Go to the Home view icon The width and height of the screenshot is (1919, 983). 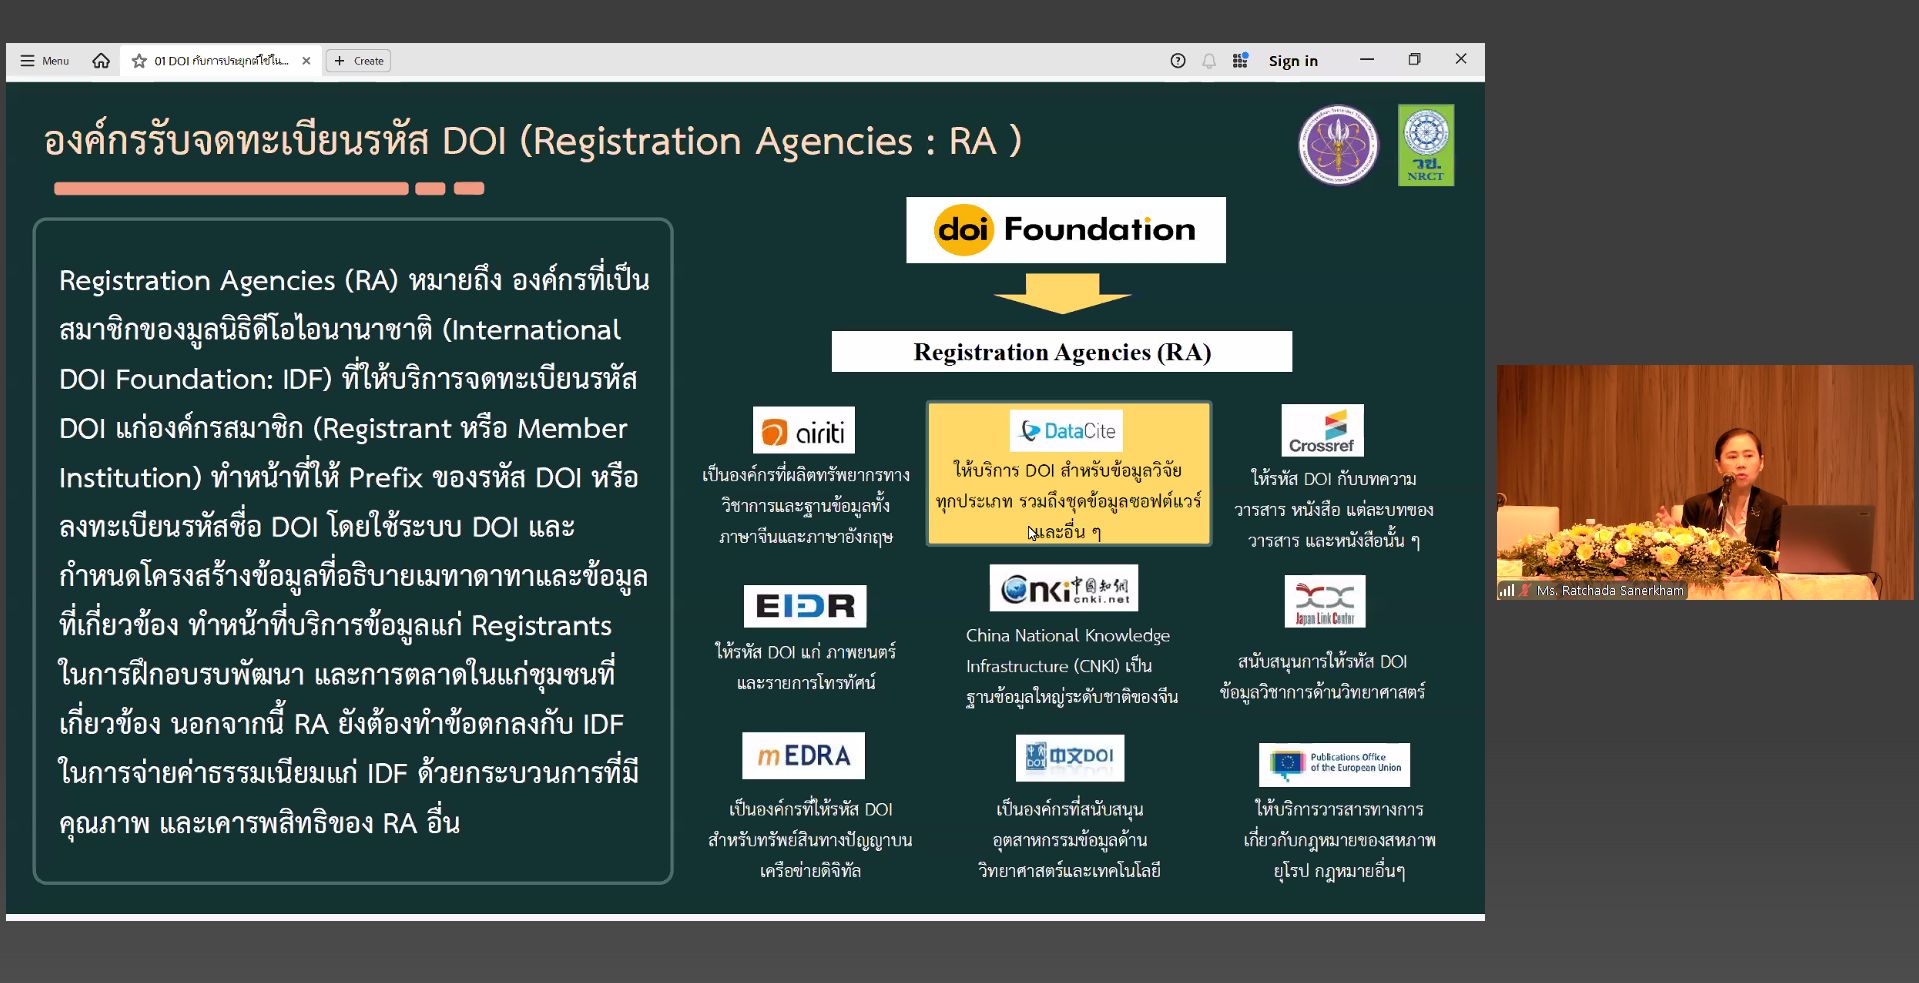point(101,61)
